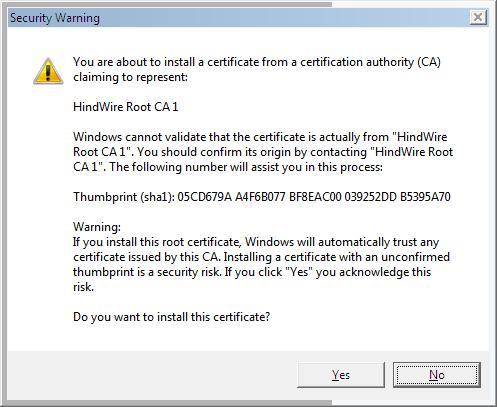This screenshot has width=497, height=407.
Task: Click the 'certificate issued by this CA' line
Action: pyautogui.click(x=261, y=257)
